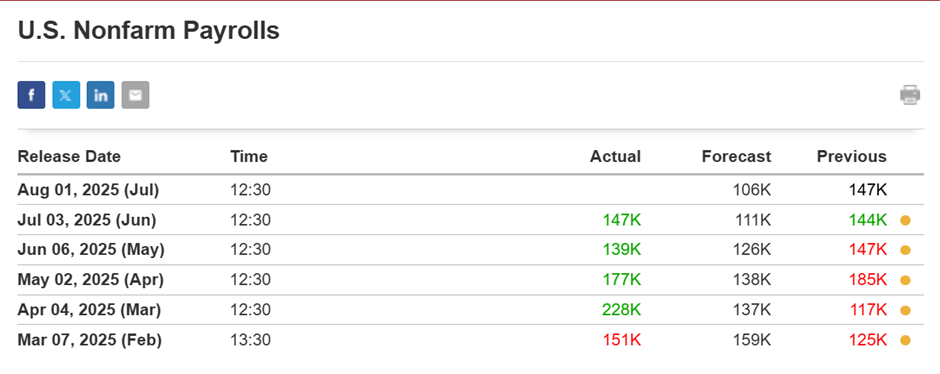Screen dimensions: 940x374
Task: Click the 228K actual value
Action: coord(622,310)
